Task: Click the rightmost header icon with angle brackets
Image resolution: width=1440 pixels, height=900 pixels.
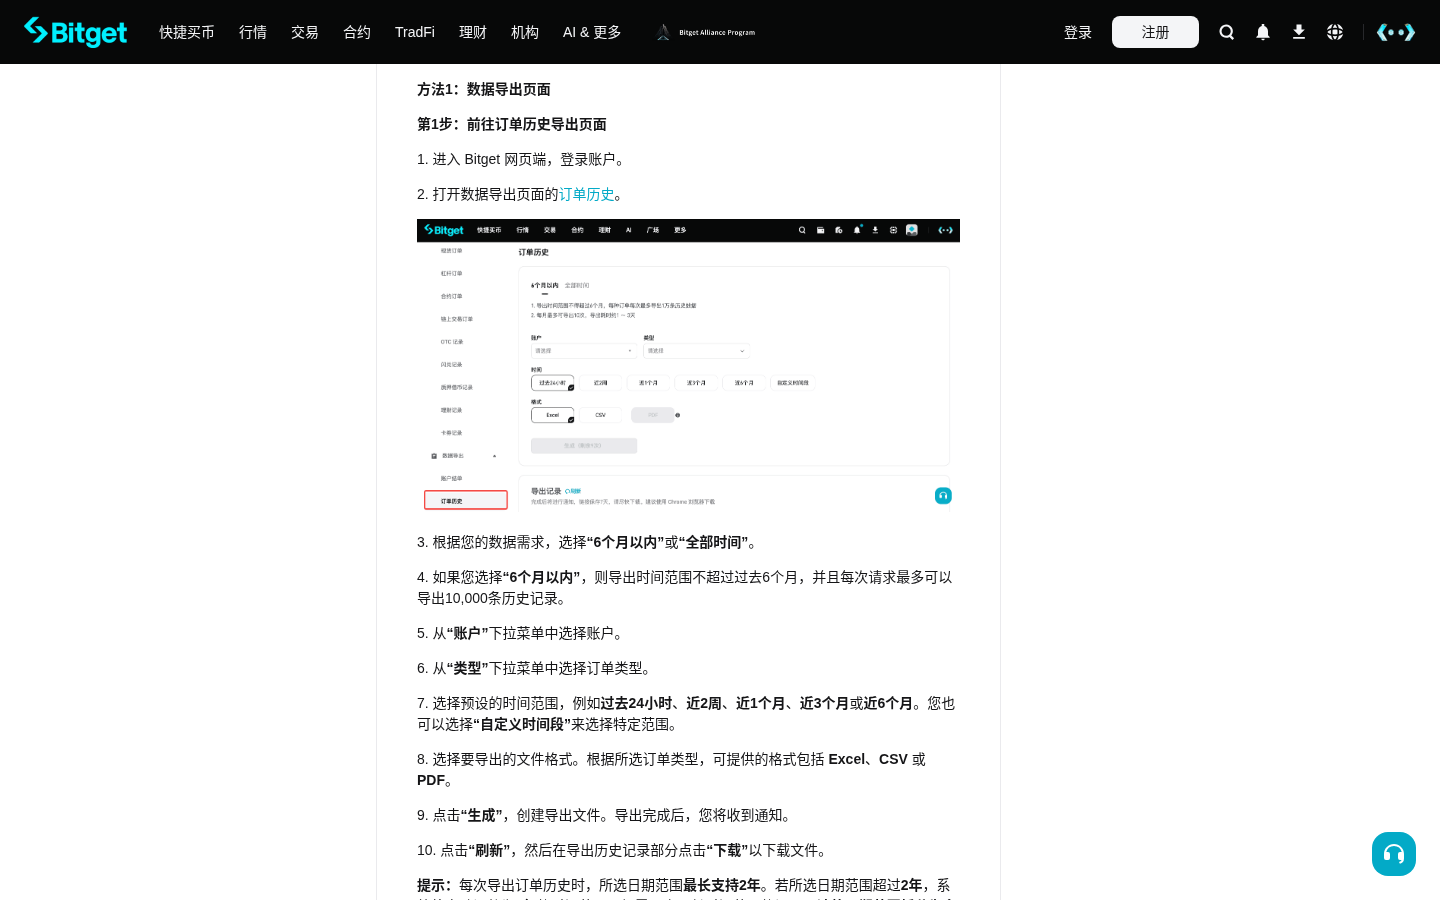Action: coord(1396,32)
